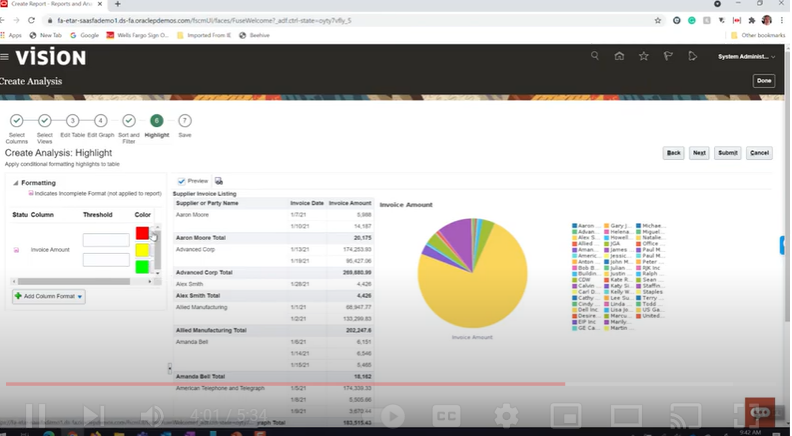
Task: Open video settings gear
Action: (x=506, y=416)
